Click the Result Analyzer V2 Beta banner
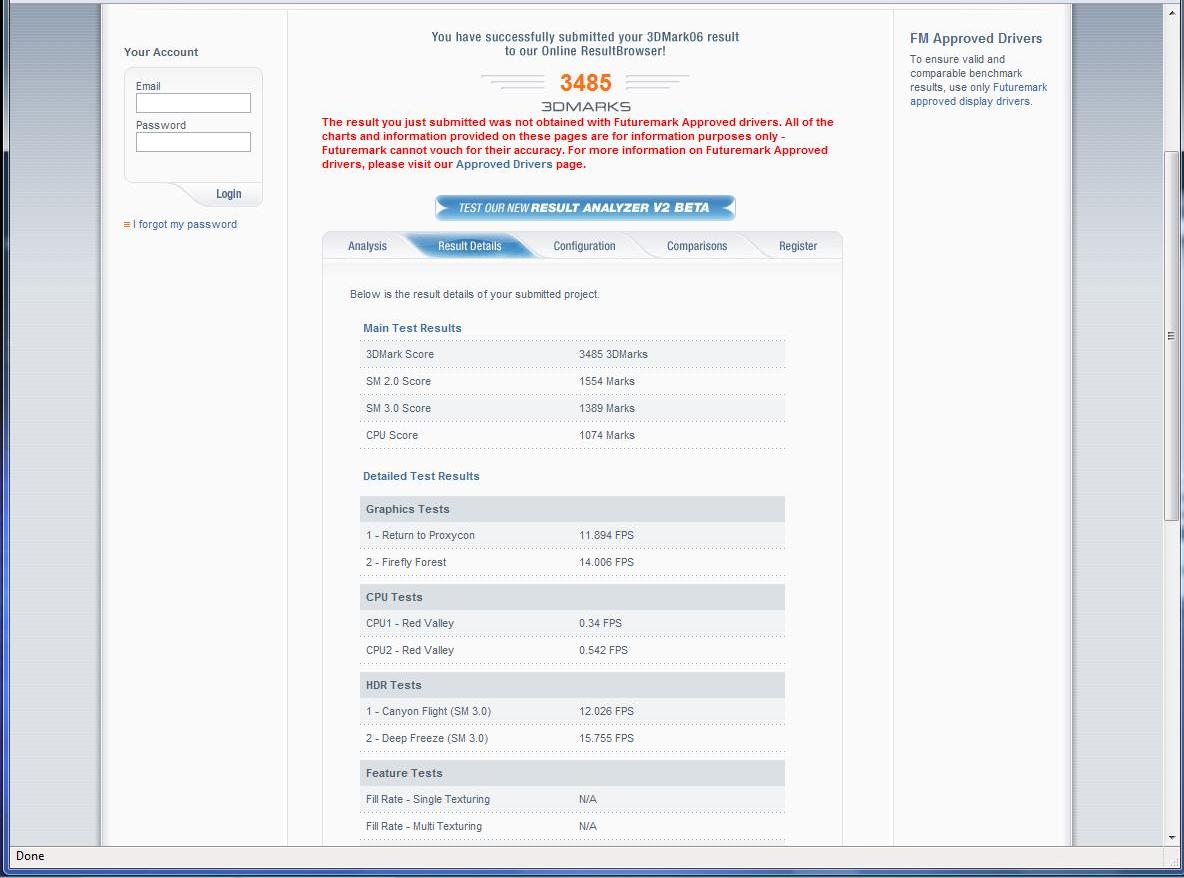The height and width of the screenshot is (878, 1184). [585, 208]
